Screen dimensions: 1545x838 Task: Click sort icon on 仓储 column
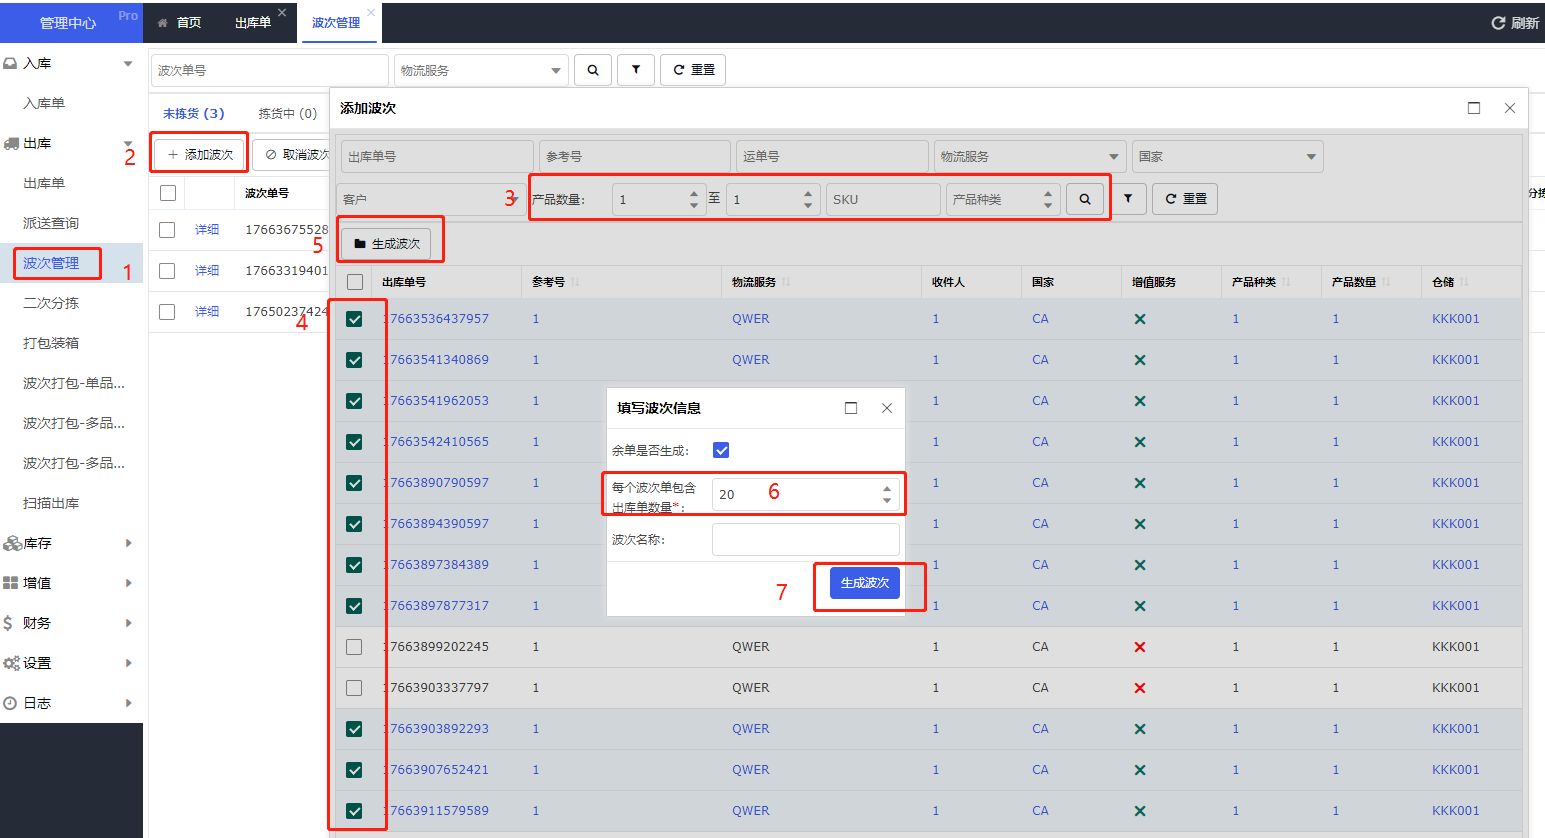click(x=1464, y=282)
